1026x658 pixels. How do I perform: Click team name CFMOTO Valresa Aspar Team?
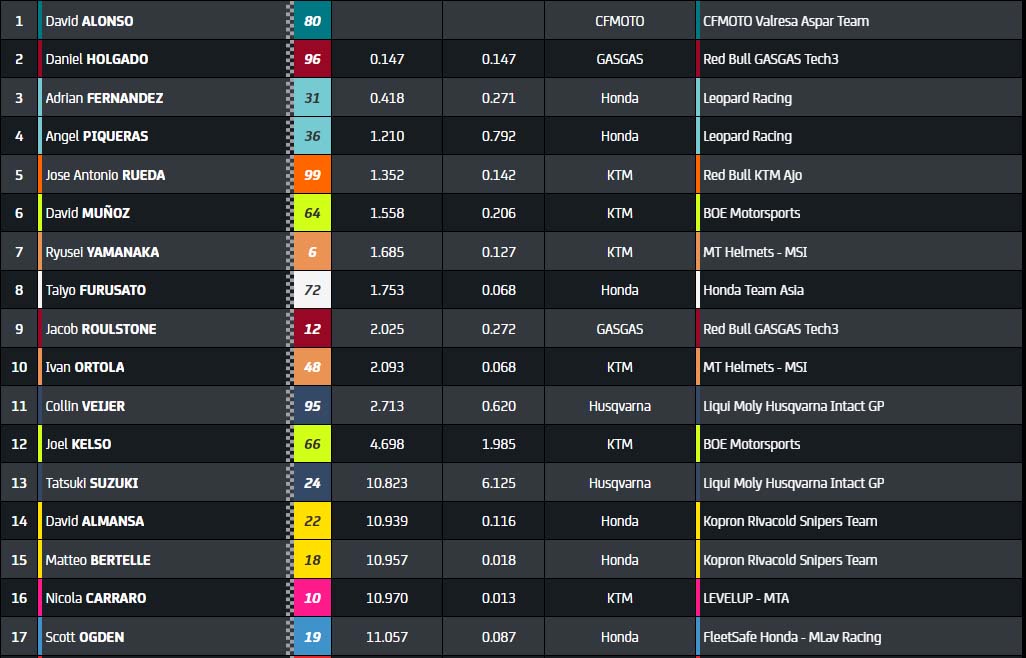tap(786, 21)
